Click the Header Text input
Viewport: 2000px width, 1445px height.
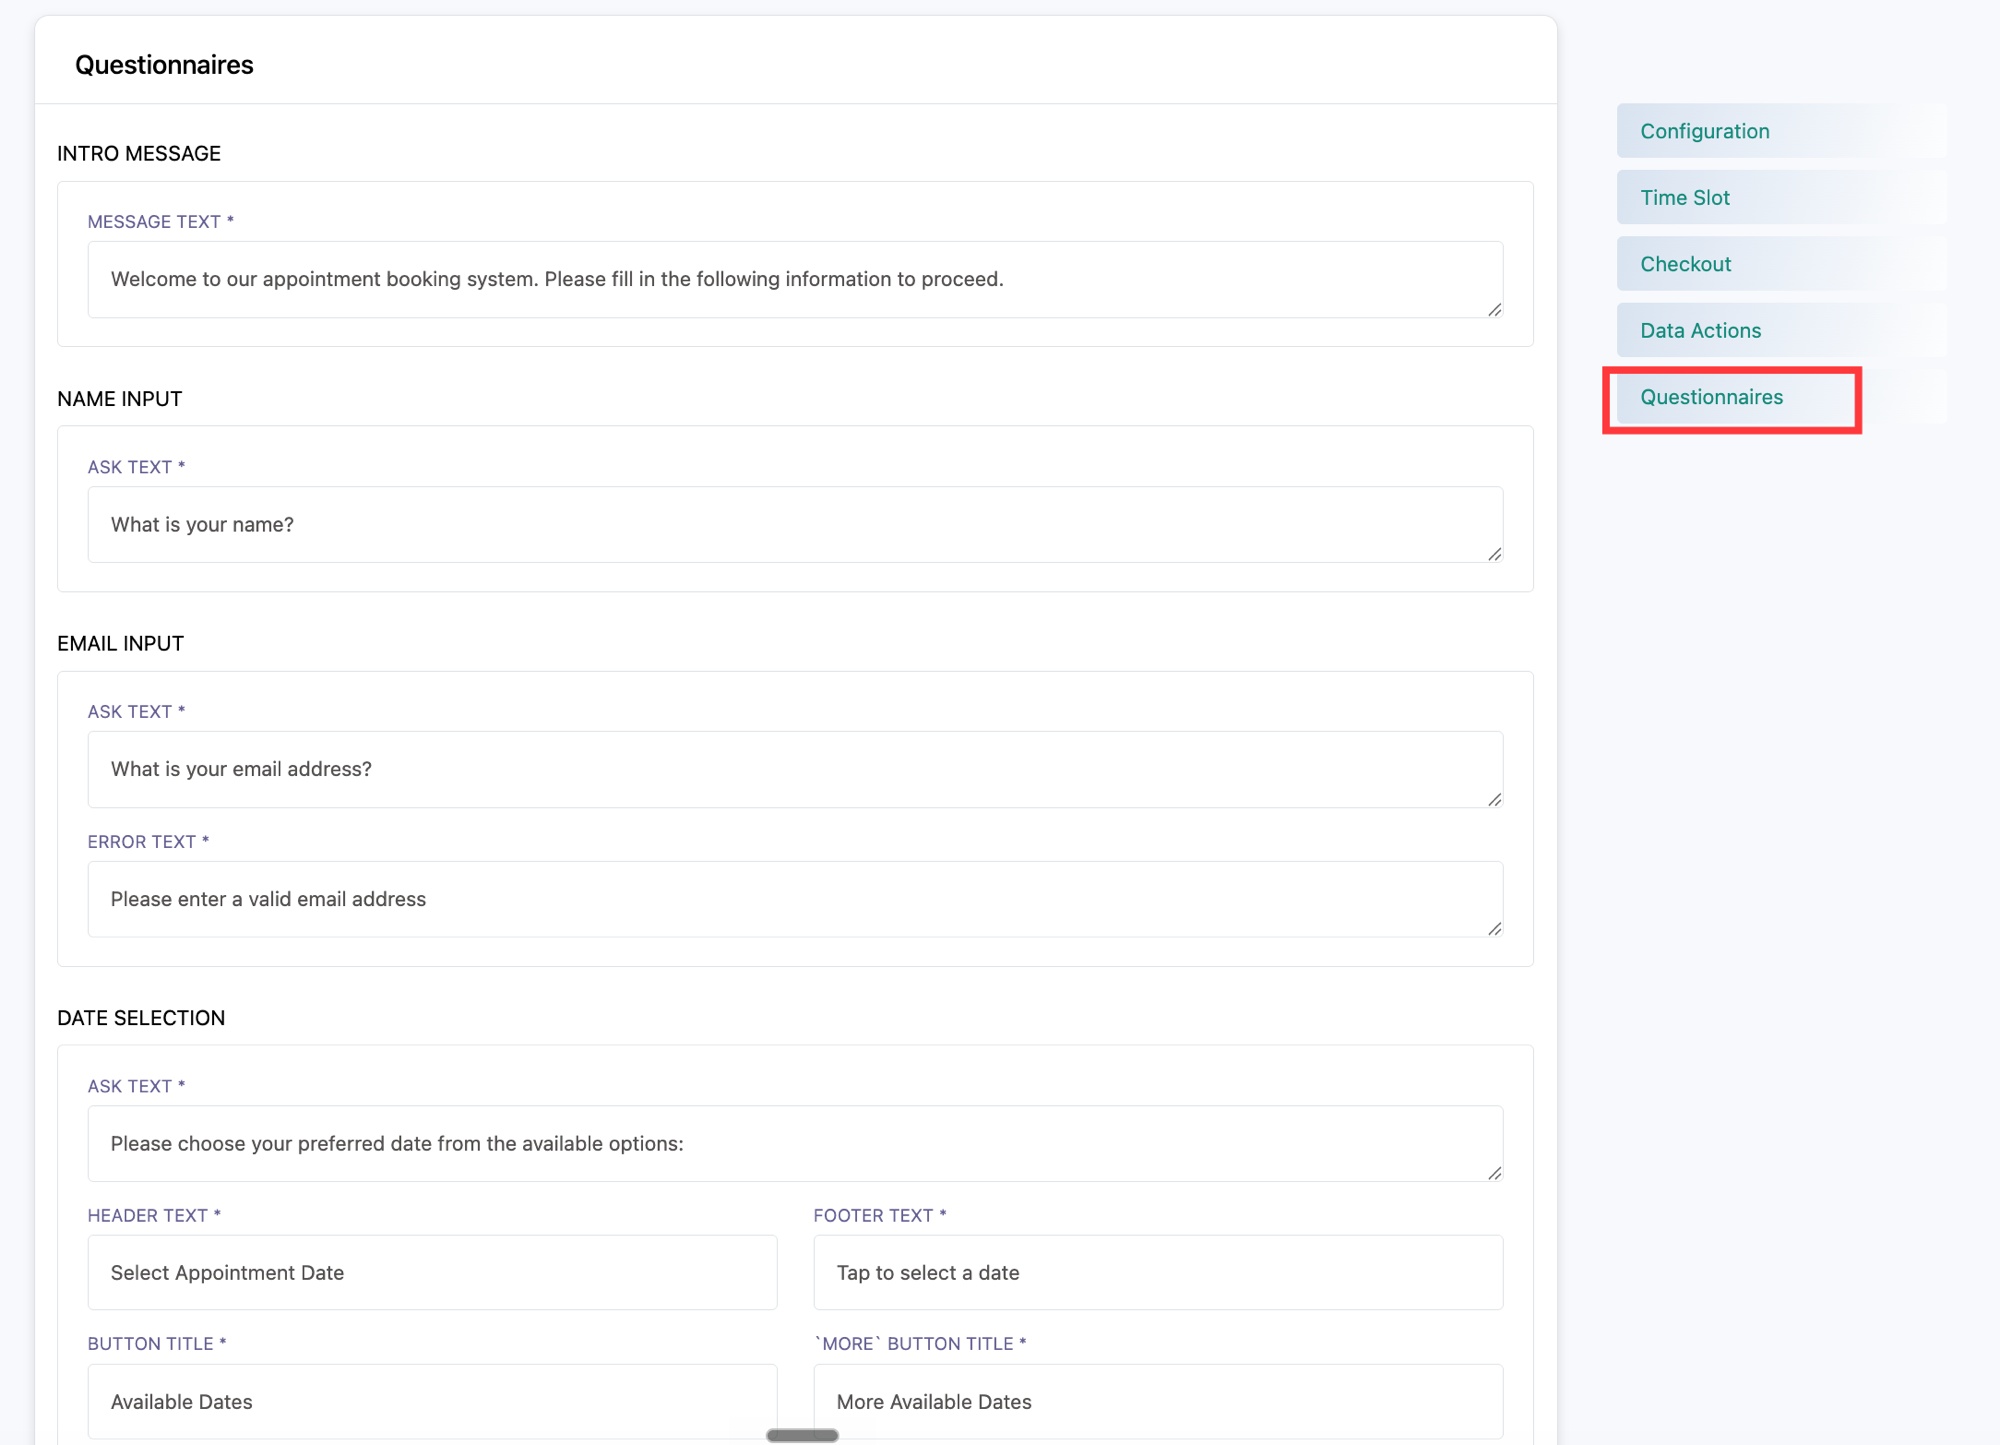pos(432,1273)
